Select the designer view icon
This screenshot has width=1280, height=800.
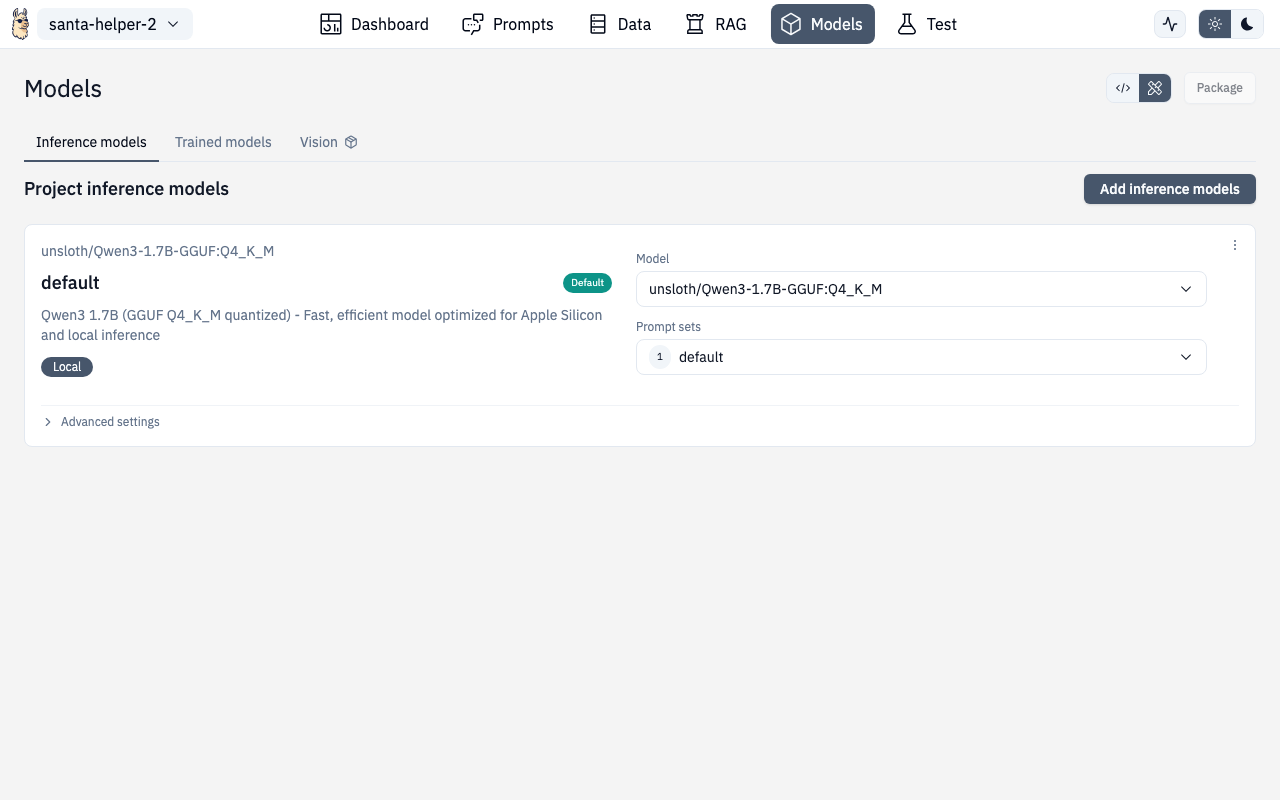1155,88
